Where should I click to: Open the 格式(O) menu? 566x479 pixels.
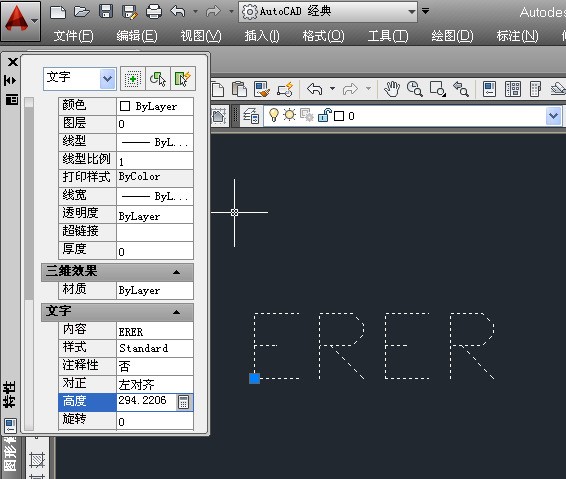[x=323, y=36]
